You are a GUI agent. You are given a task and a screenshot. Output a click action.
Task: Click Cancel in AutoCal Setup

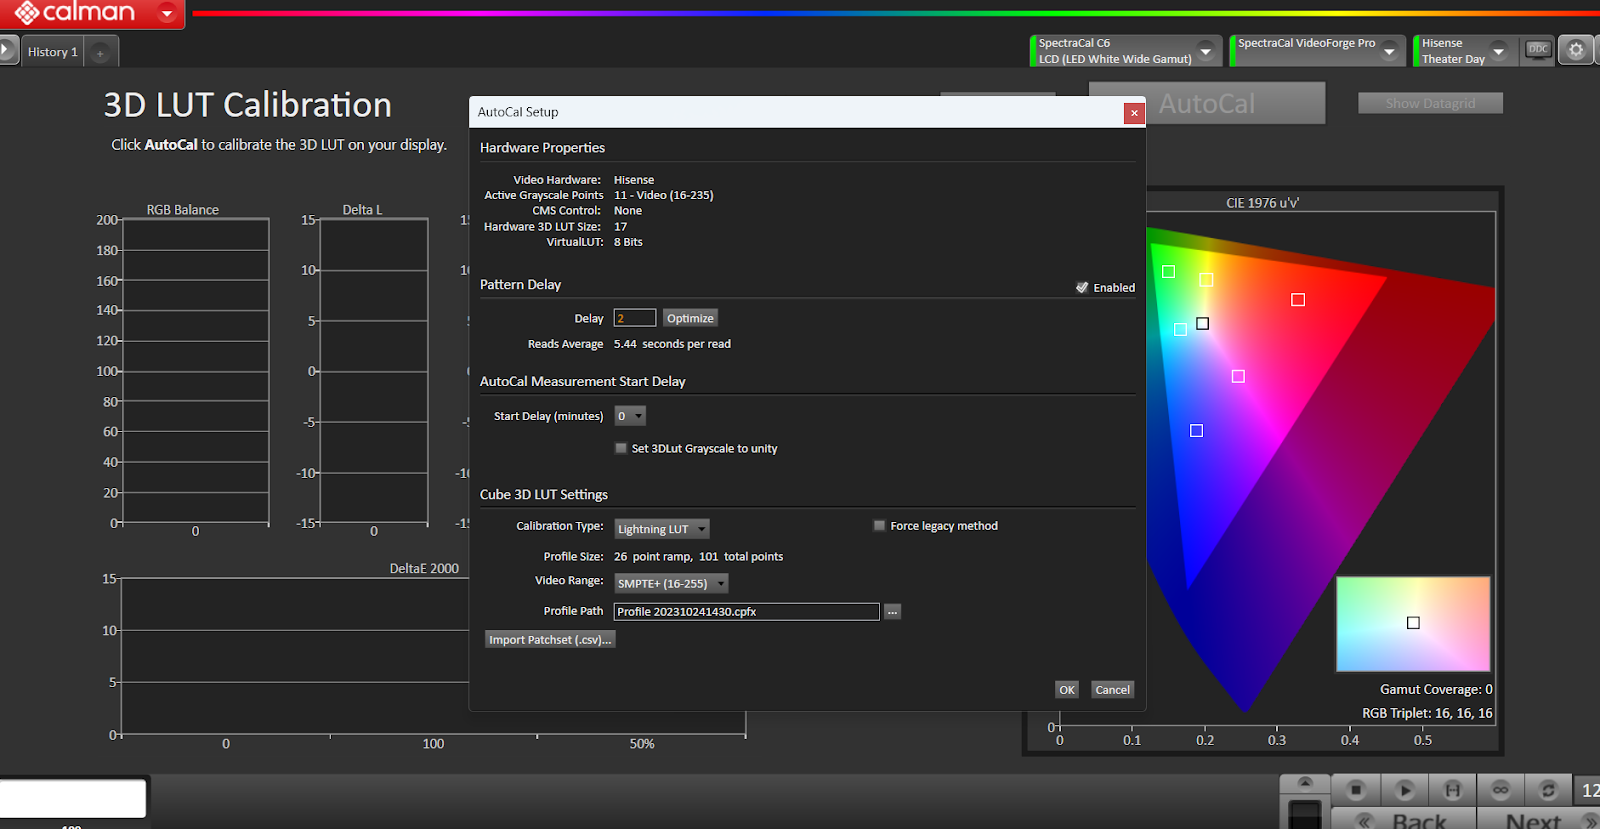(x=1112, y=690)
